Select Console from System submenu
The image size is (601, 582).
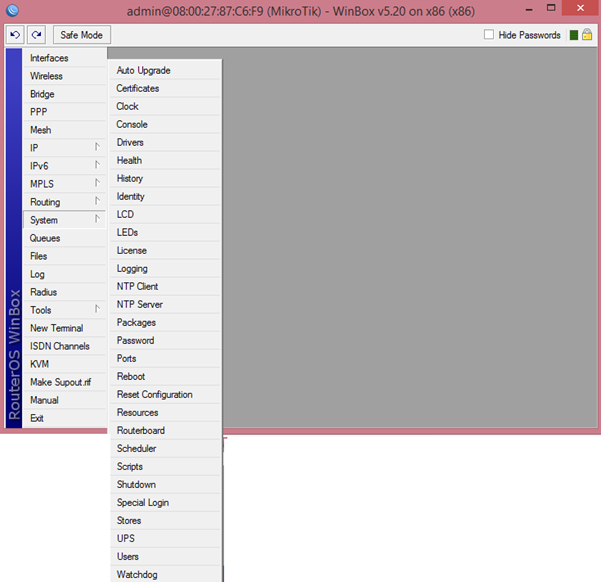coord(165,124)
